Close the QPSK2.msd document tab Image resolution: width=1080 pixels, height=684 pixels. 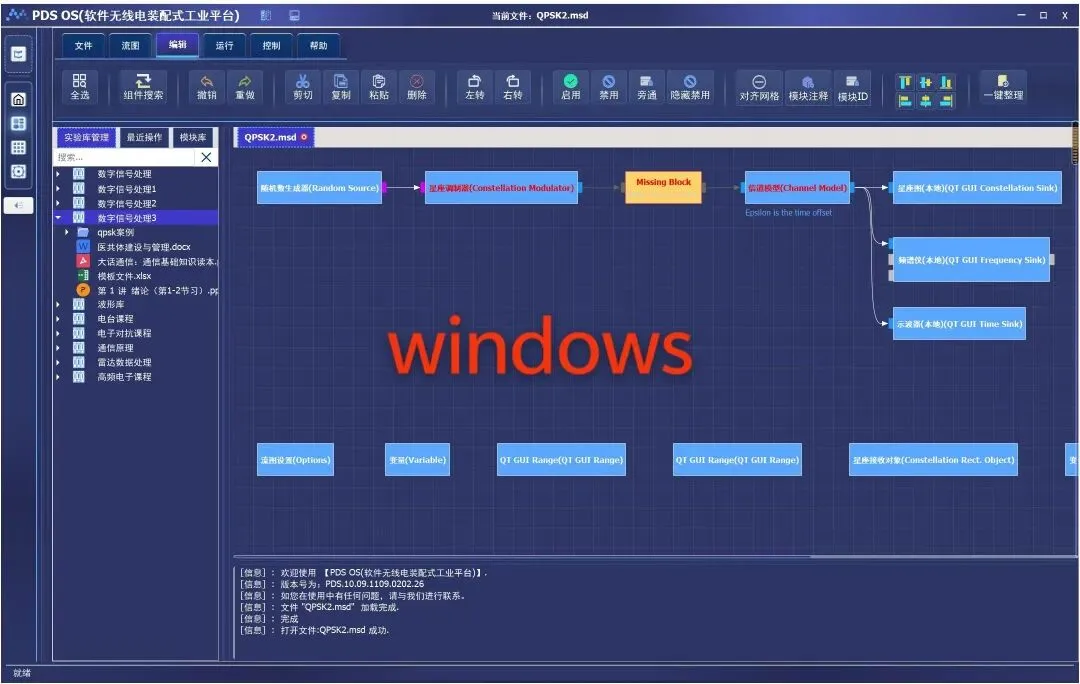tap(304, 137)
